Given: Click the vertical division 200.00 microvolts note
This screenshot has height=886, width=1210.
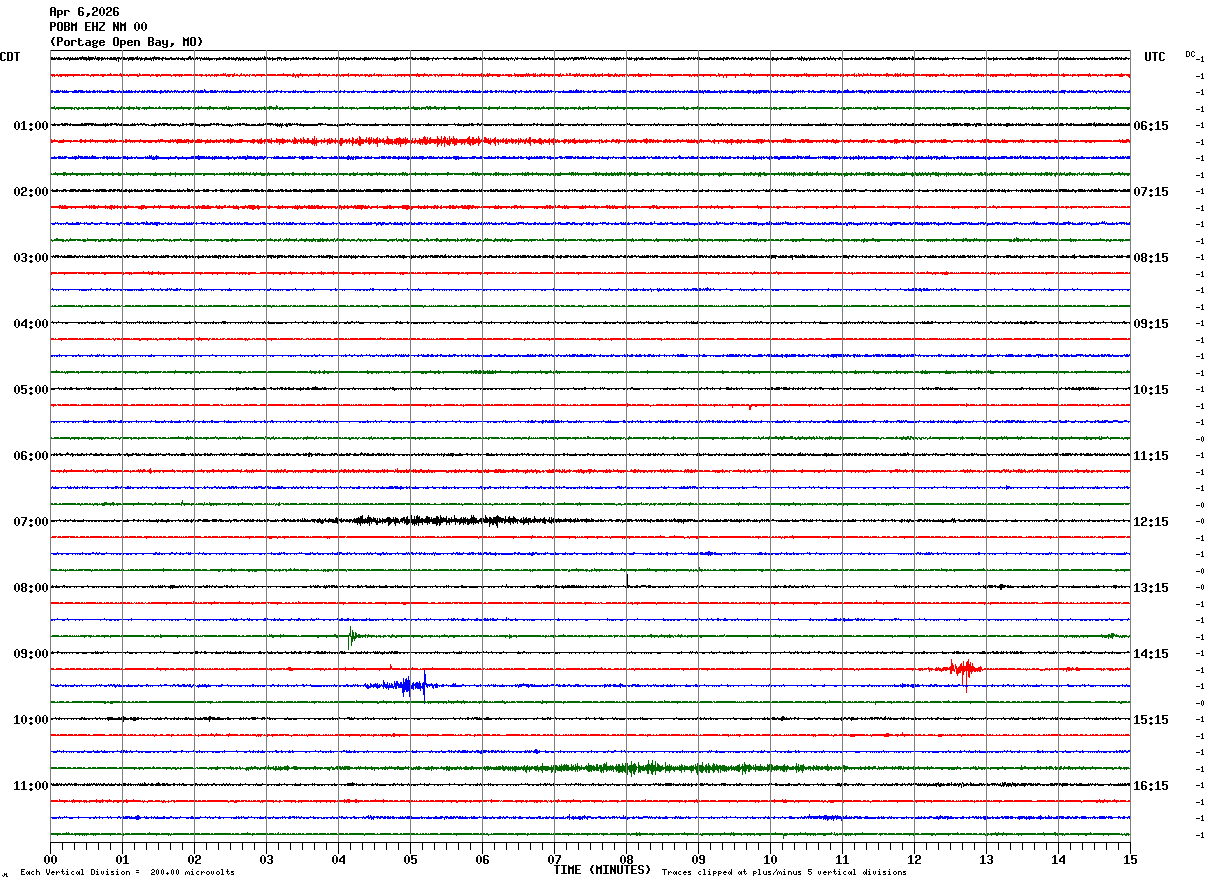Looking at the screenshot, I should (127, 873).
